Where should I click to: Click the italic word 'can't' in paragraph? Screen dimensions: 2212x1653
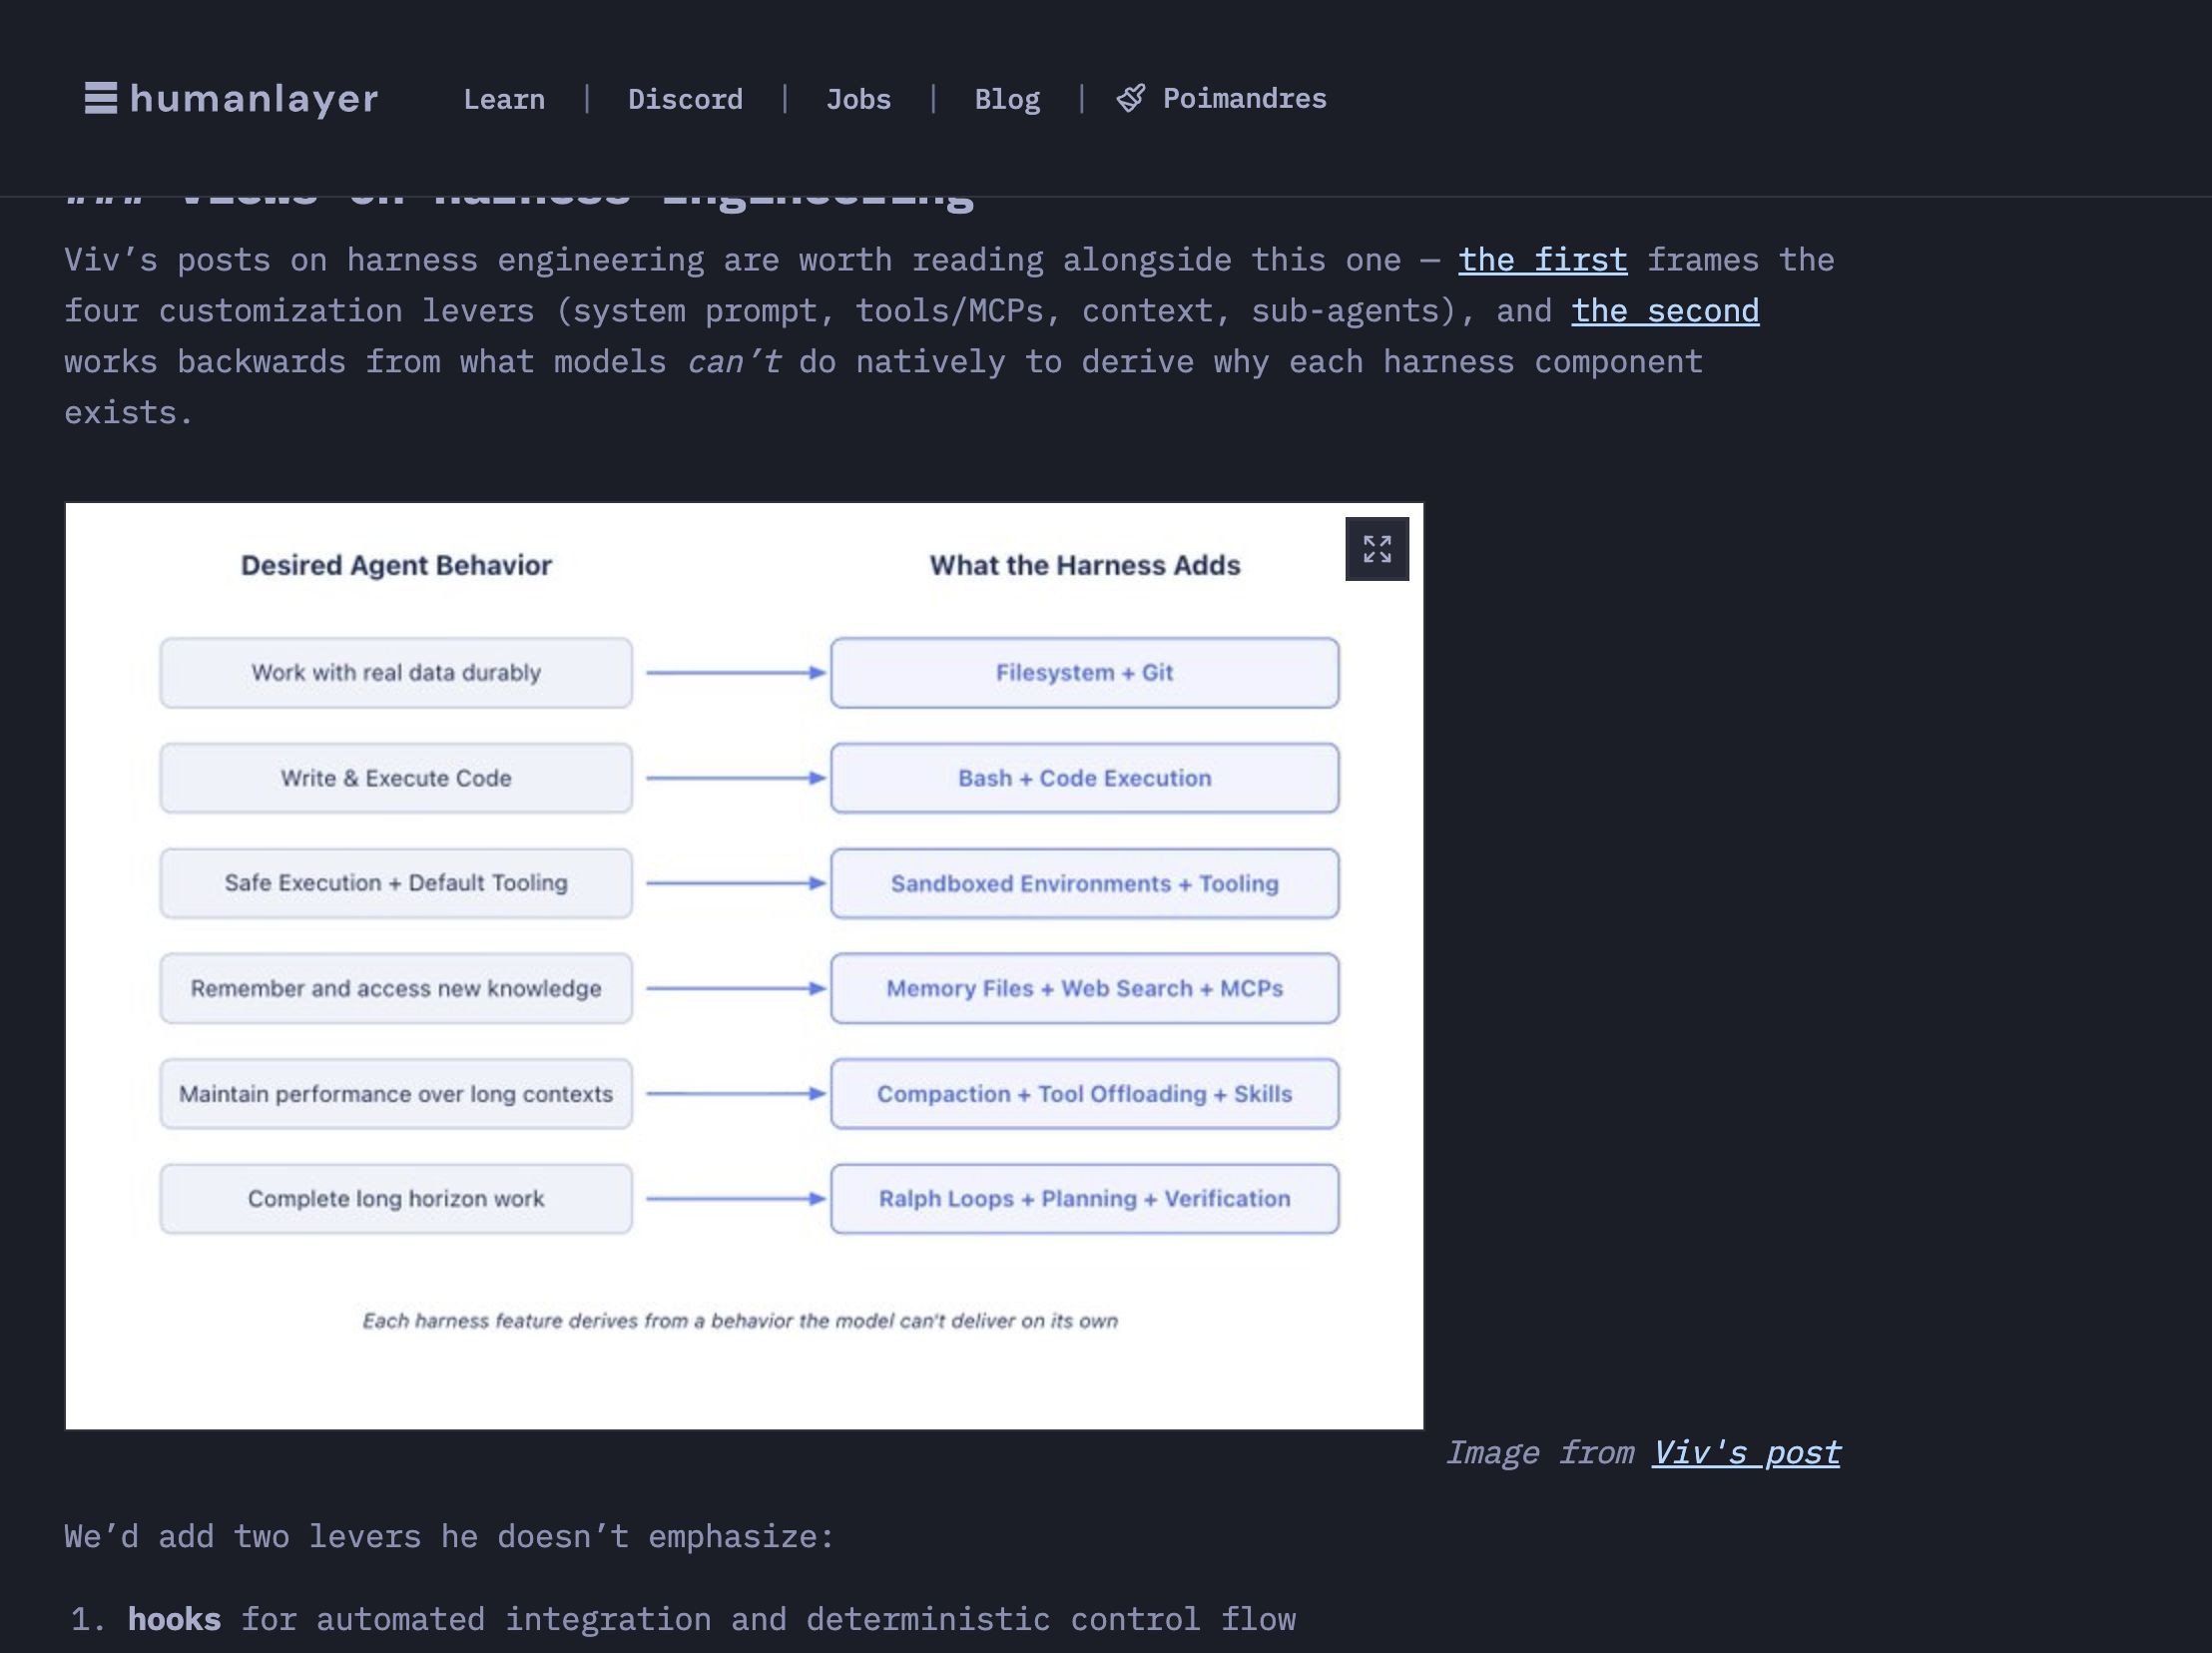point(734,362)
